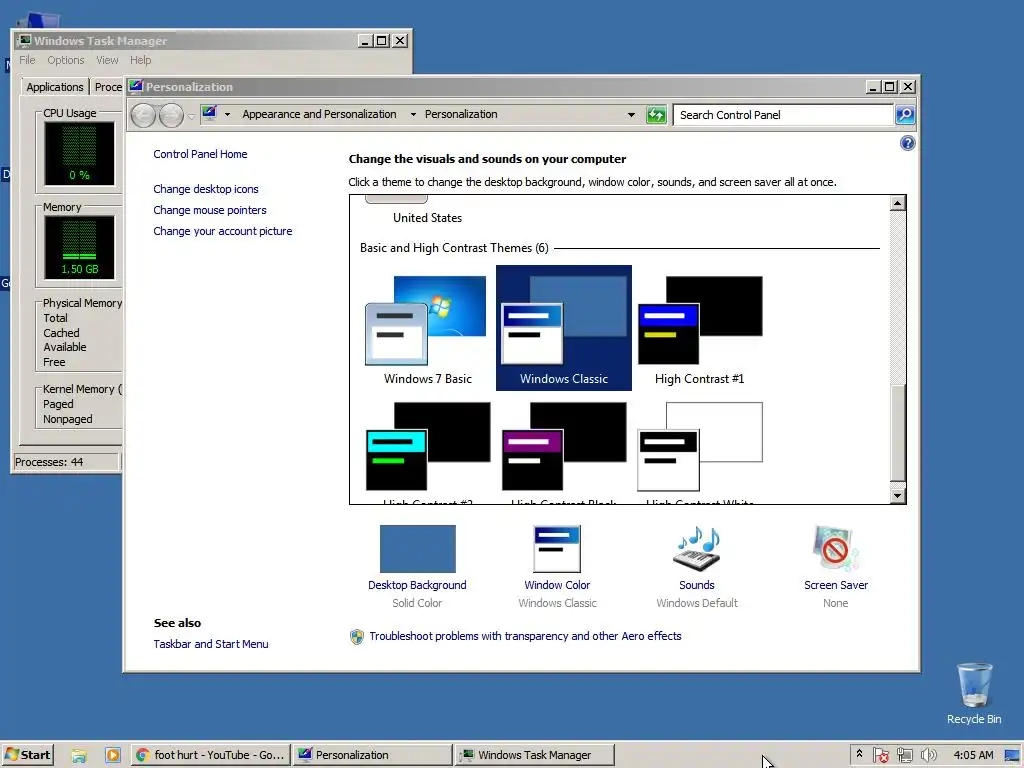Open Taskbar and Start Menu link
1024x768 pixels.
[x=211, y=644]
